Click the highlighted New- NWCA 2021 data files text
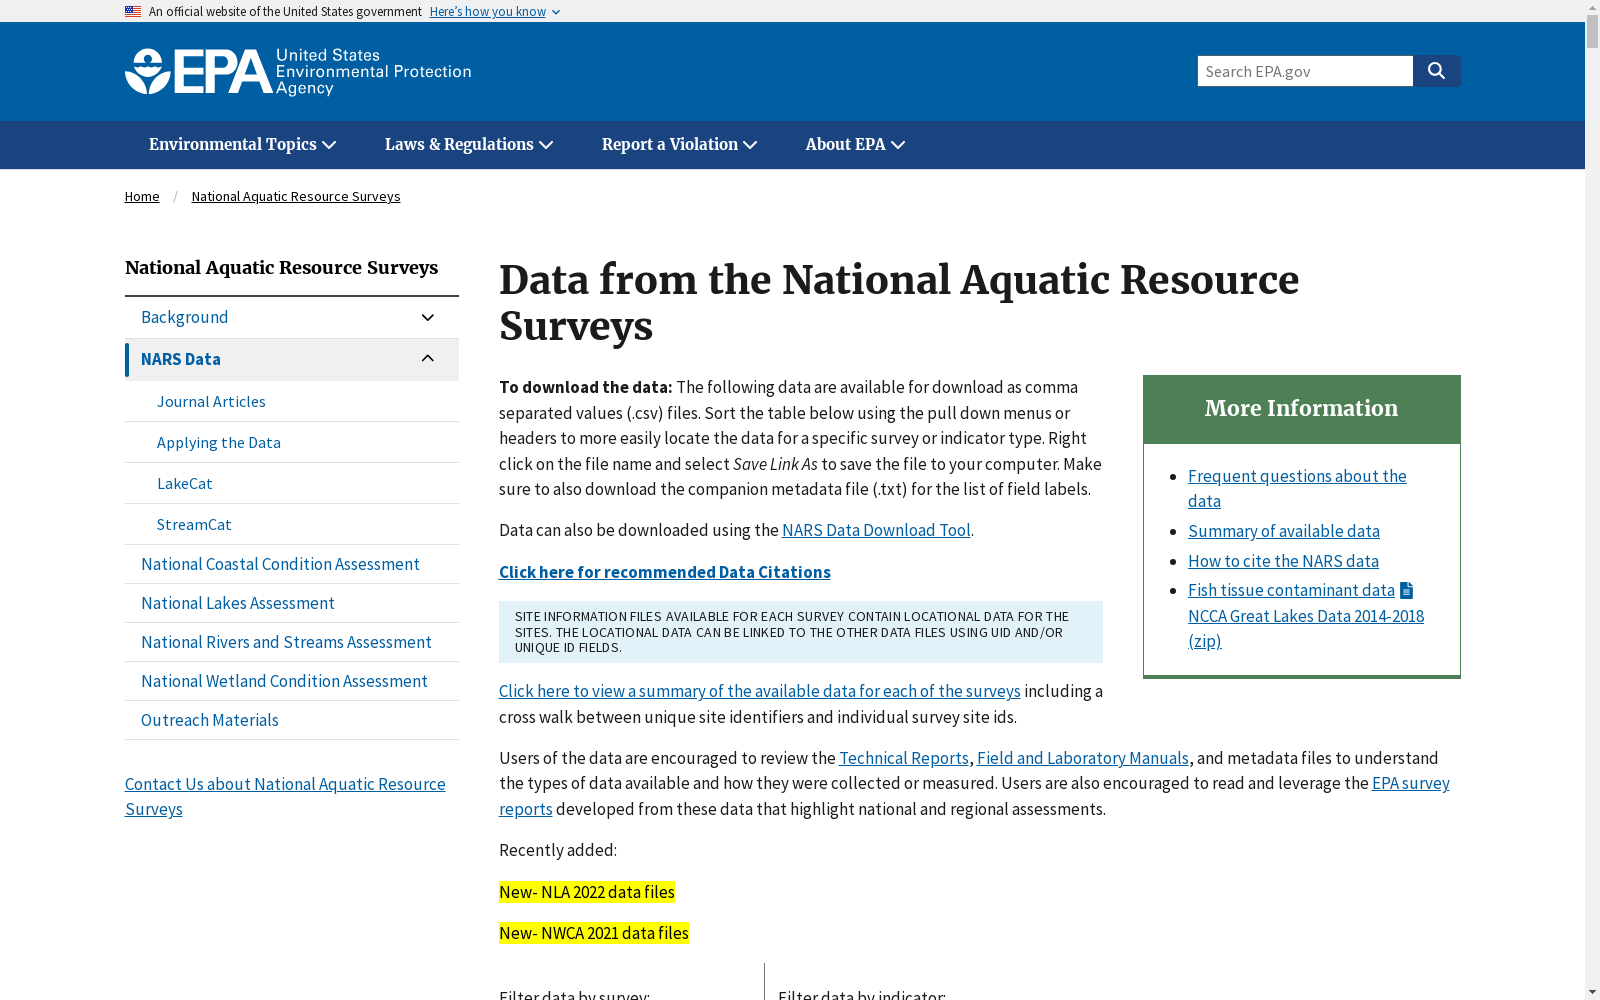 [594, 934]
